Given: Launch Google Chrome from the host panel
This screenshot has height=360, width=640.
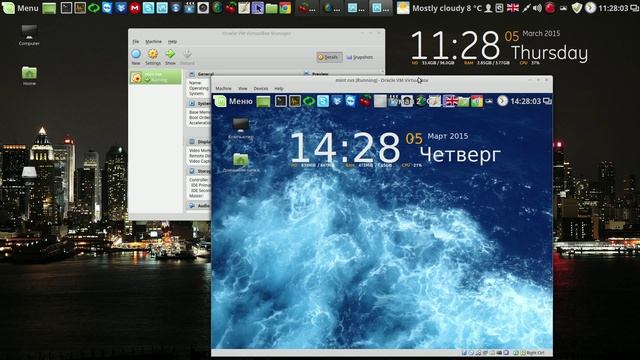Looking at the screenshot, I should (285, 8).
